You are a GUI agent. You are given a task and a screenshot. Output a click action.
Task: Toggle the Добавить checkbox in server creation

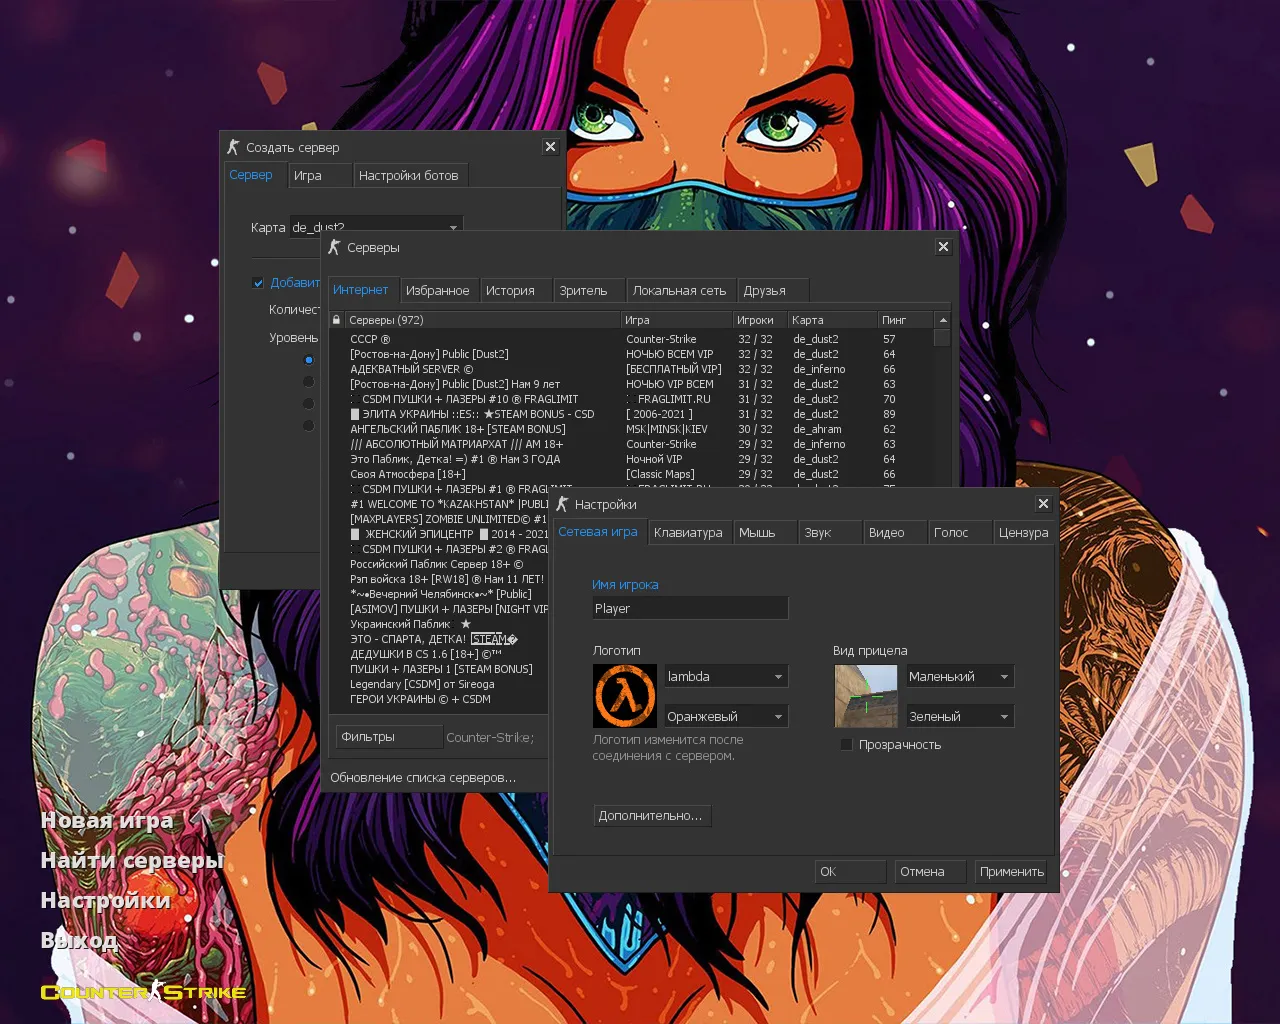click(x=258, y=283)
